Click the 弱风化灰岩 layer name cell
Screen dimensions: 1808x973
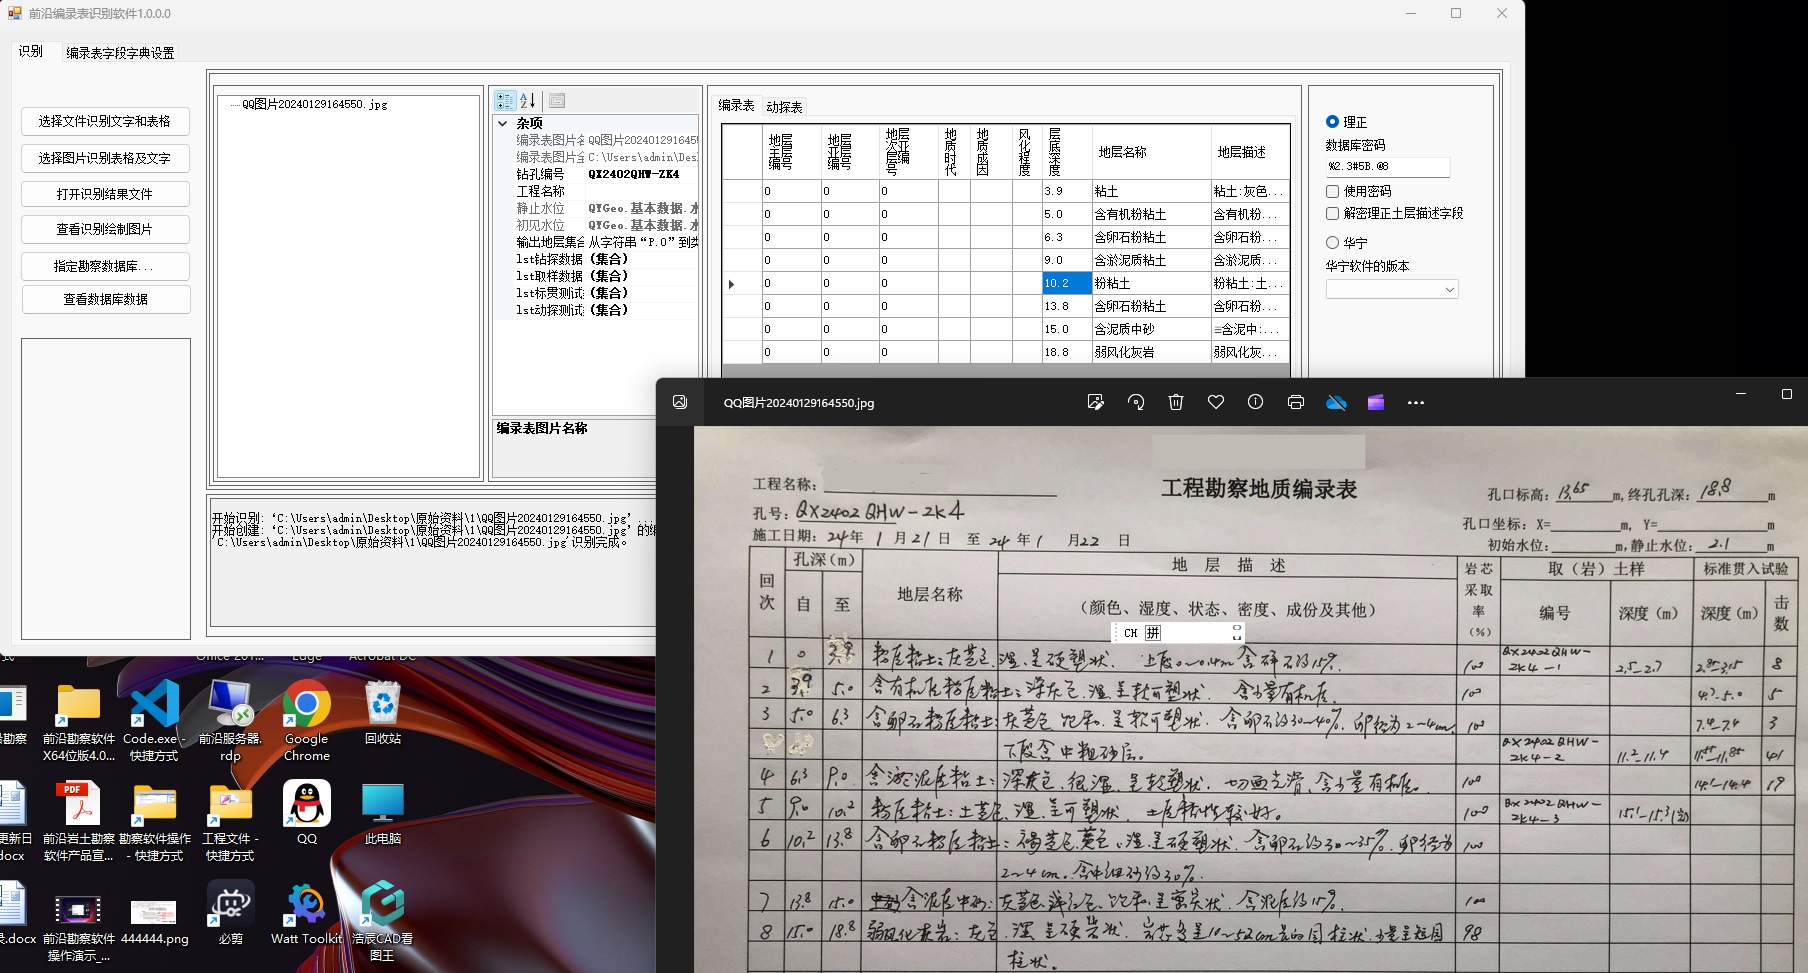[x=1151, y=353]
